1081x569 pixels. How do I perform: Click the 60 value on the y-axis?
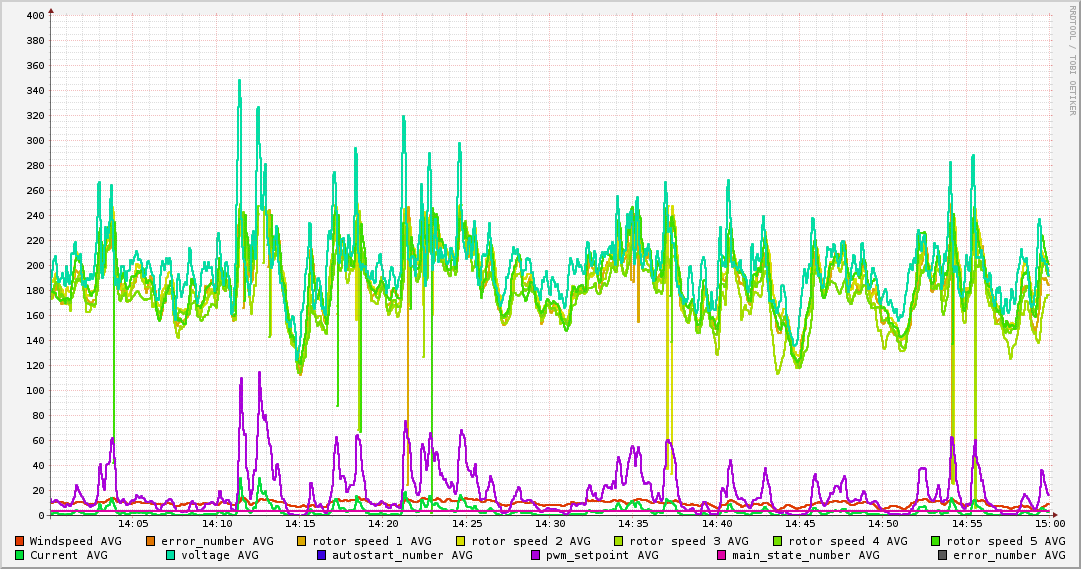[x=39, y=441]
